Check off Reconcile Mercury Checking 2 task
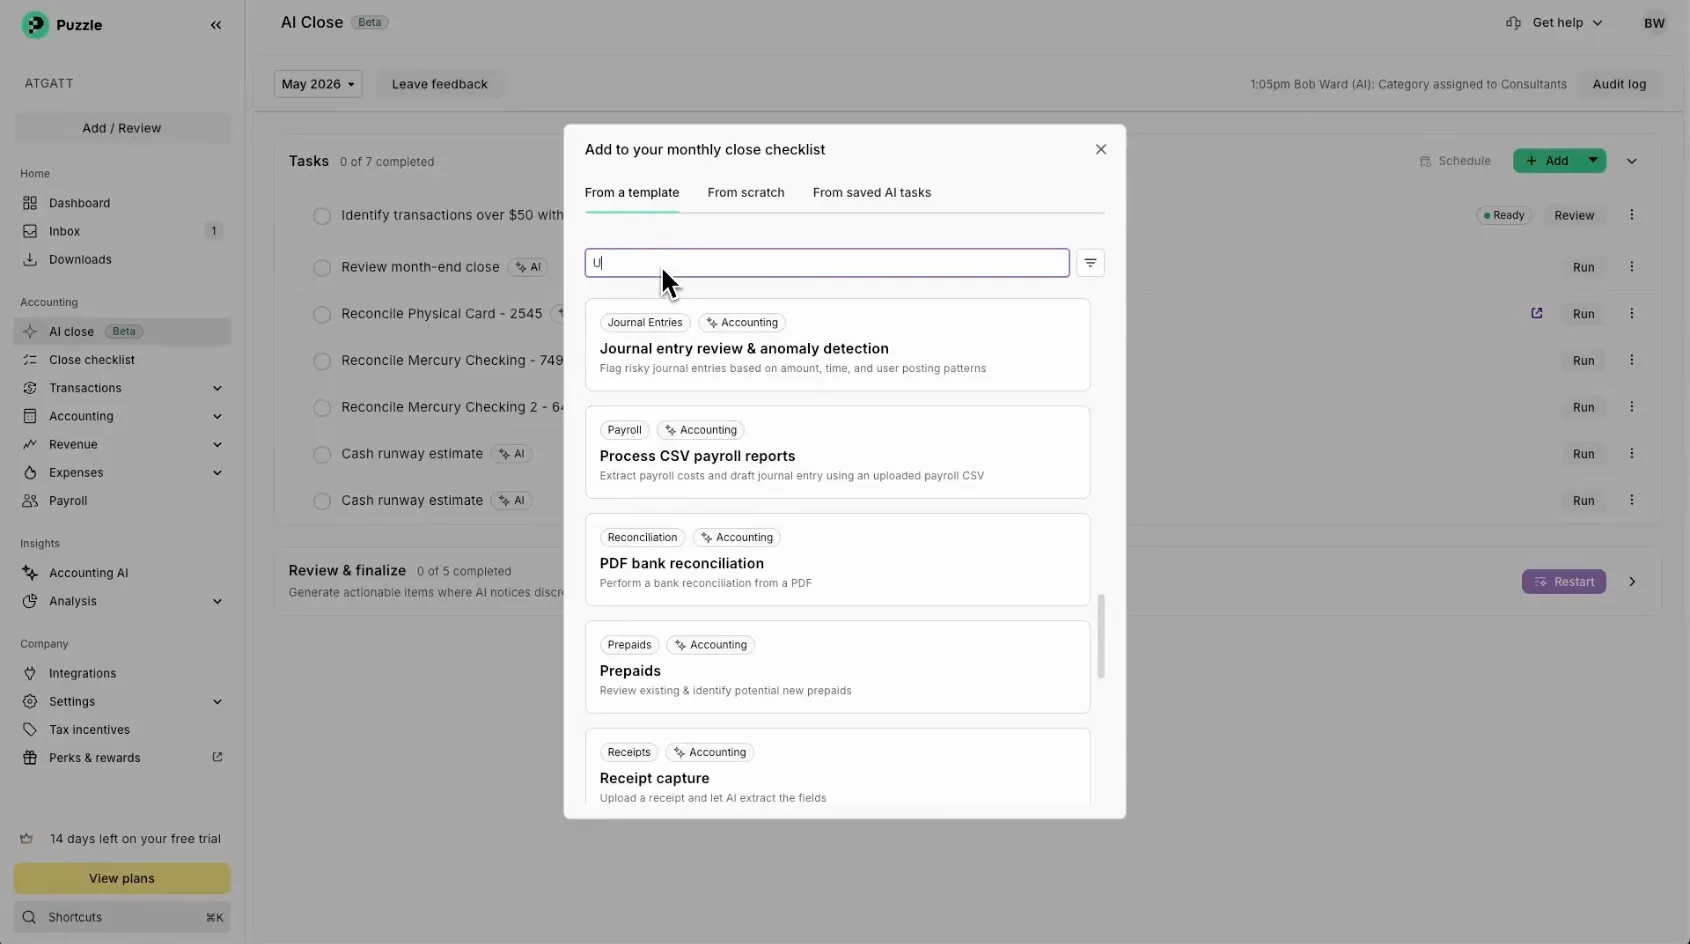This screenshot has height=944, width=1690. pyautogui.click(x=322, y=408)
